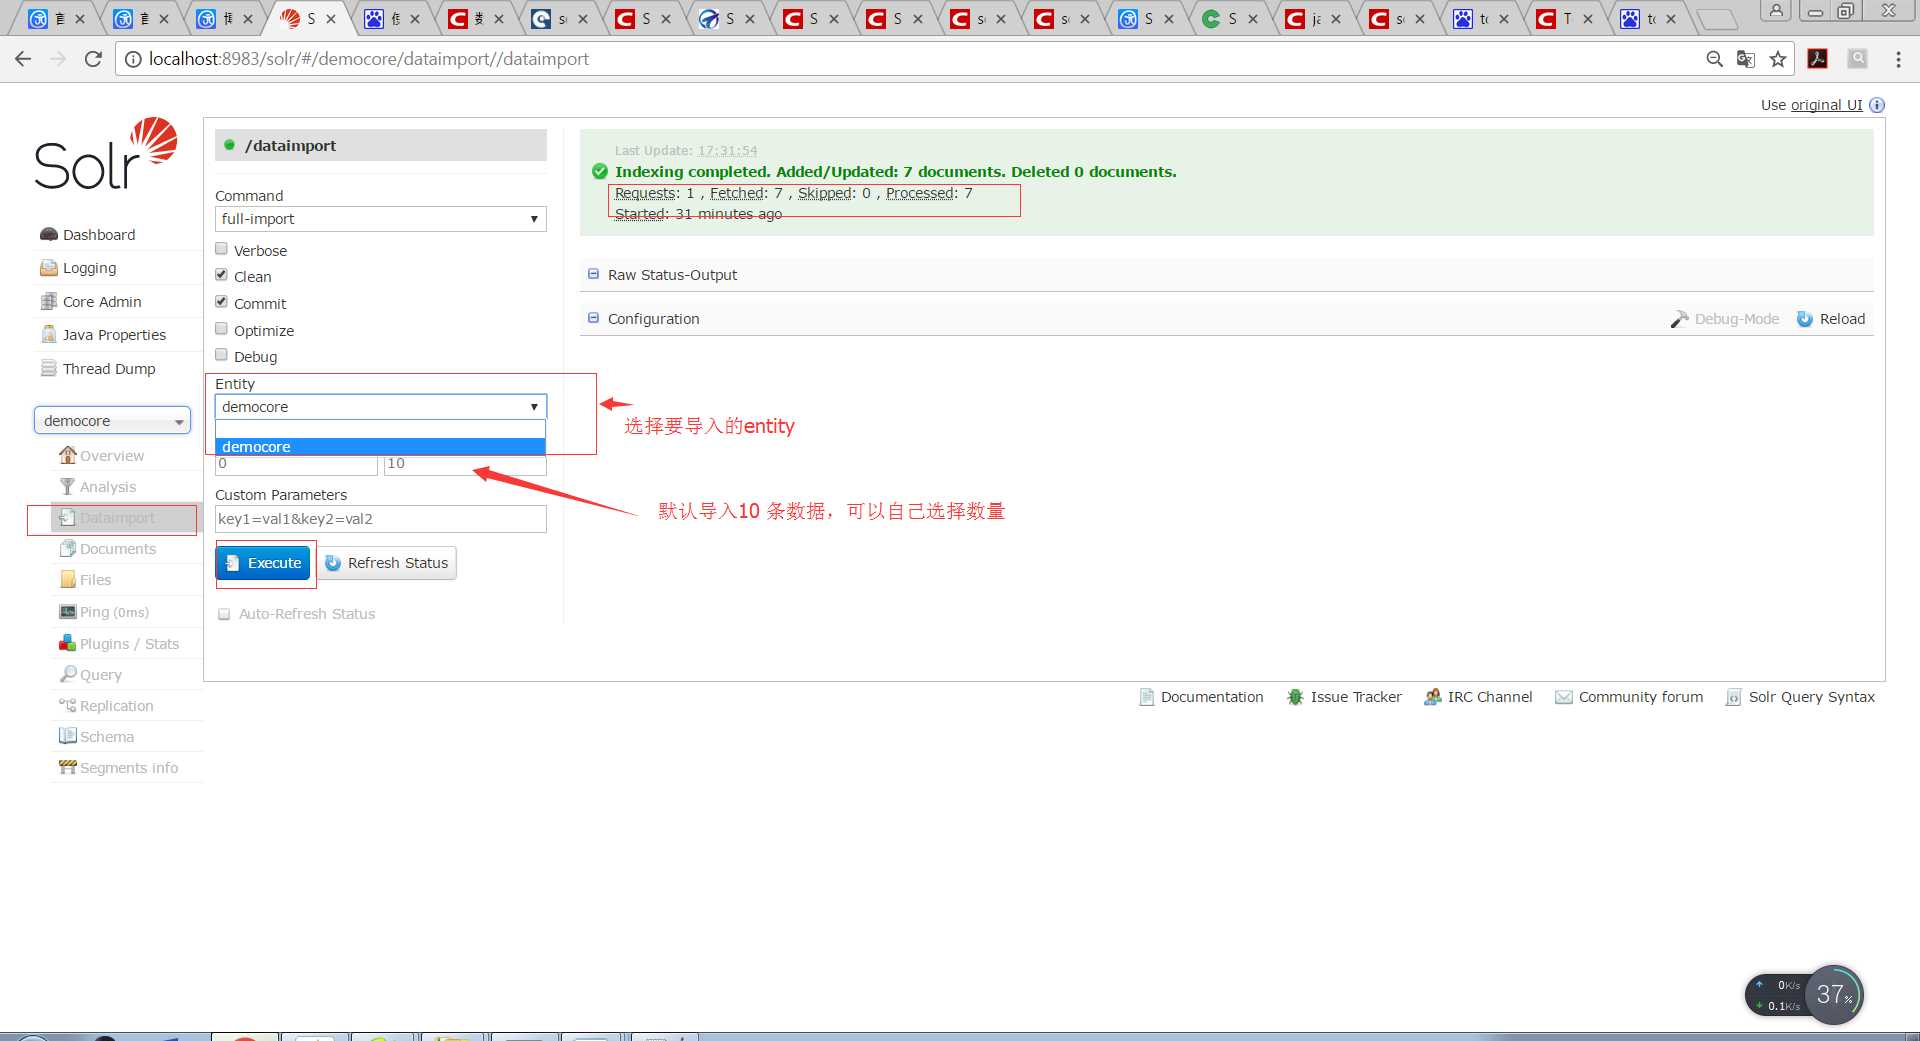Screen dimensions: 1920x1041
Task: Open the Replication icon
Action: (x=67, y=705)
